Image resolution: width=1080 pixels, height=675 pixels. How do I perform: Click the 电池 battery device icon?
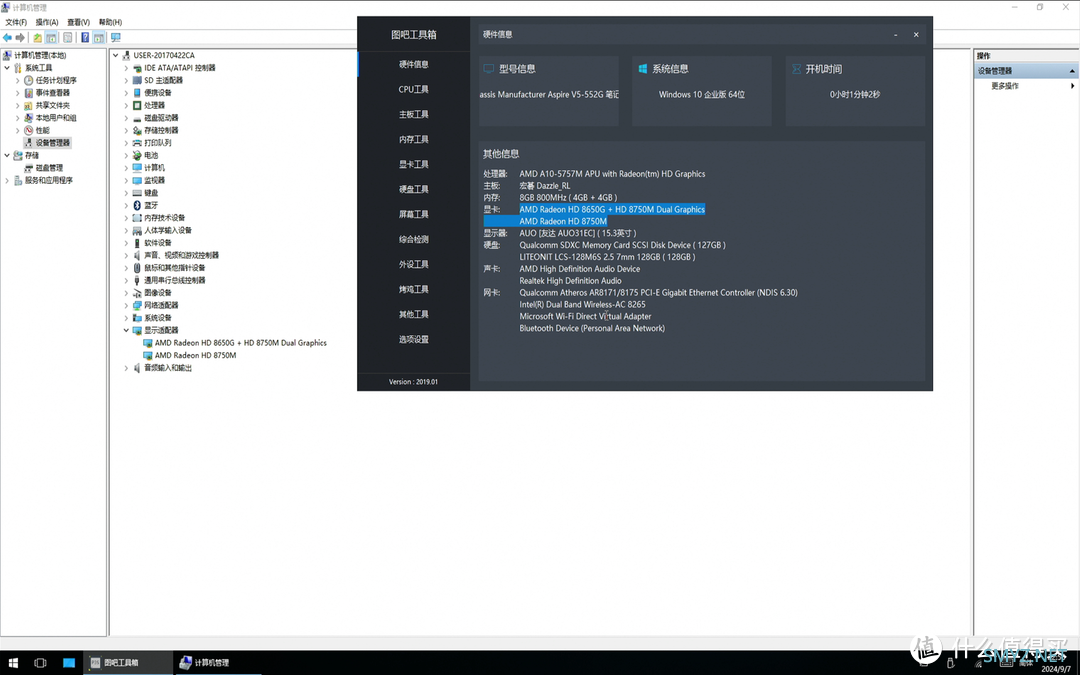point(137,155)
